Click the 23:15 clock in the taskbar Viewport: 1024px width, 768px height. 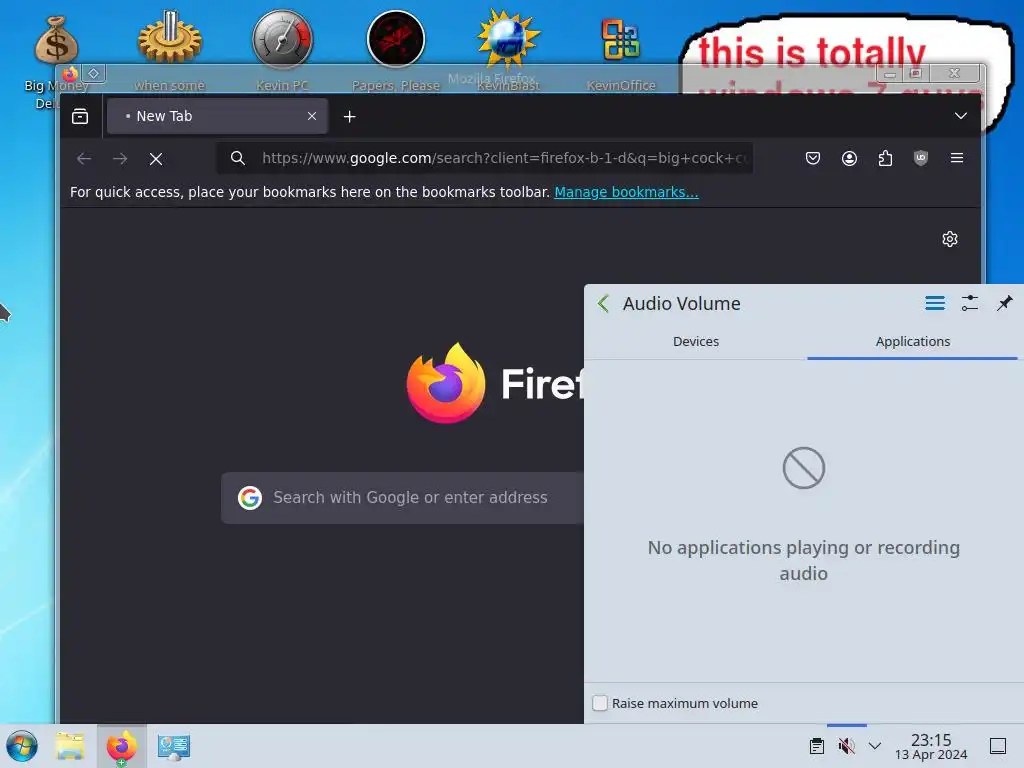tap(931, 746)
